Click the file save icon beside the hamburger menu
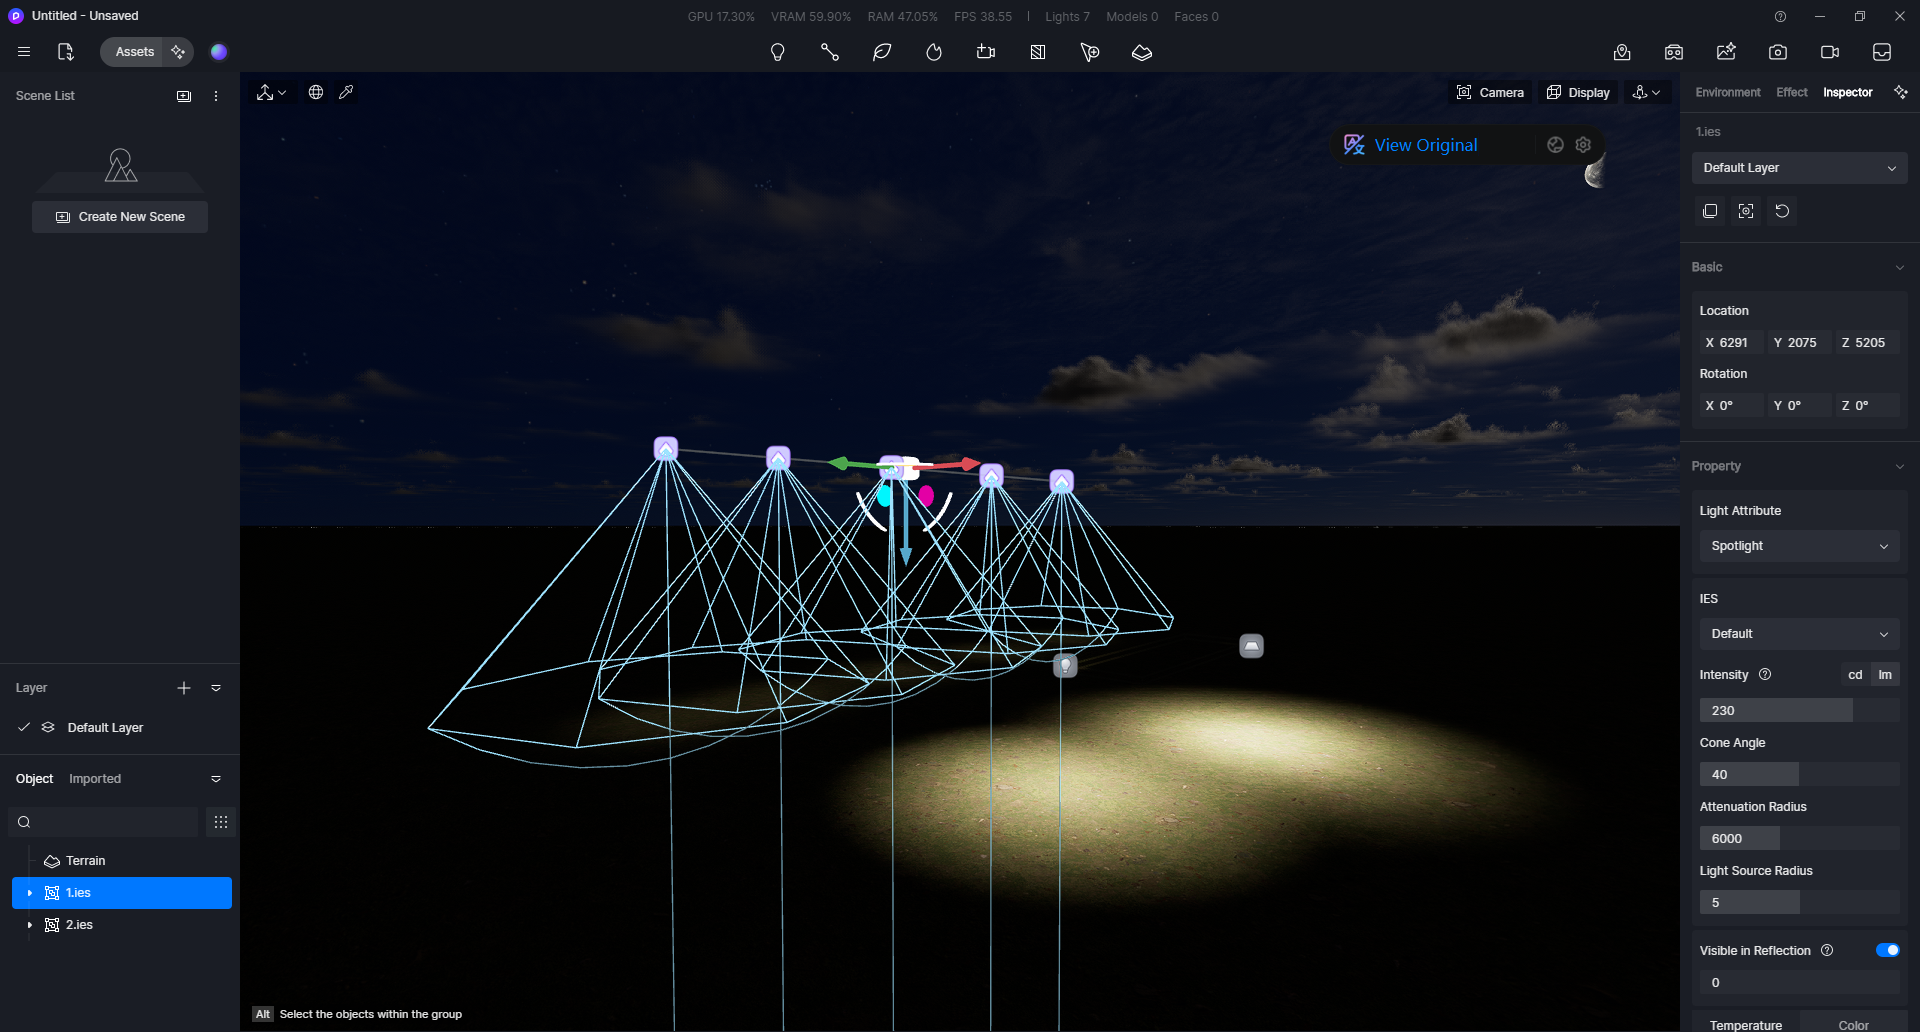 [66, 52]
